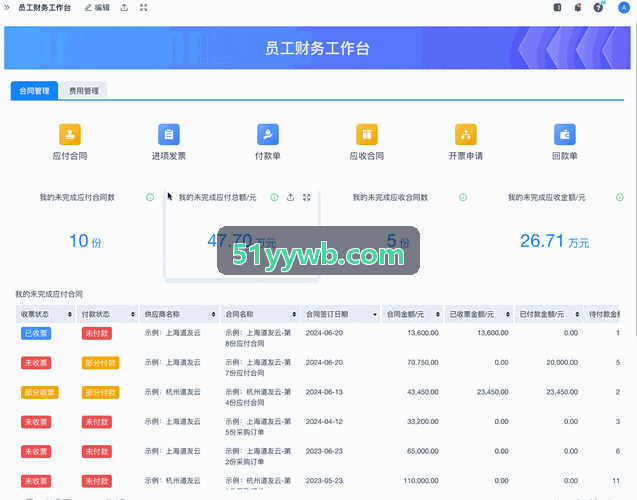637x500 pixels.
Task: Expand the 我的未完成应付总额 card fullscreen
Action: coord(307,197)
